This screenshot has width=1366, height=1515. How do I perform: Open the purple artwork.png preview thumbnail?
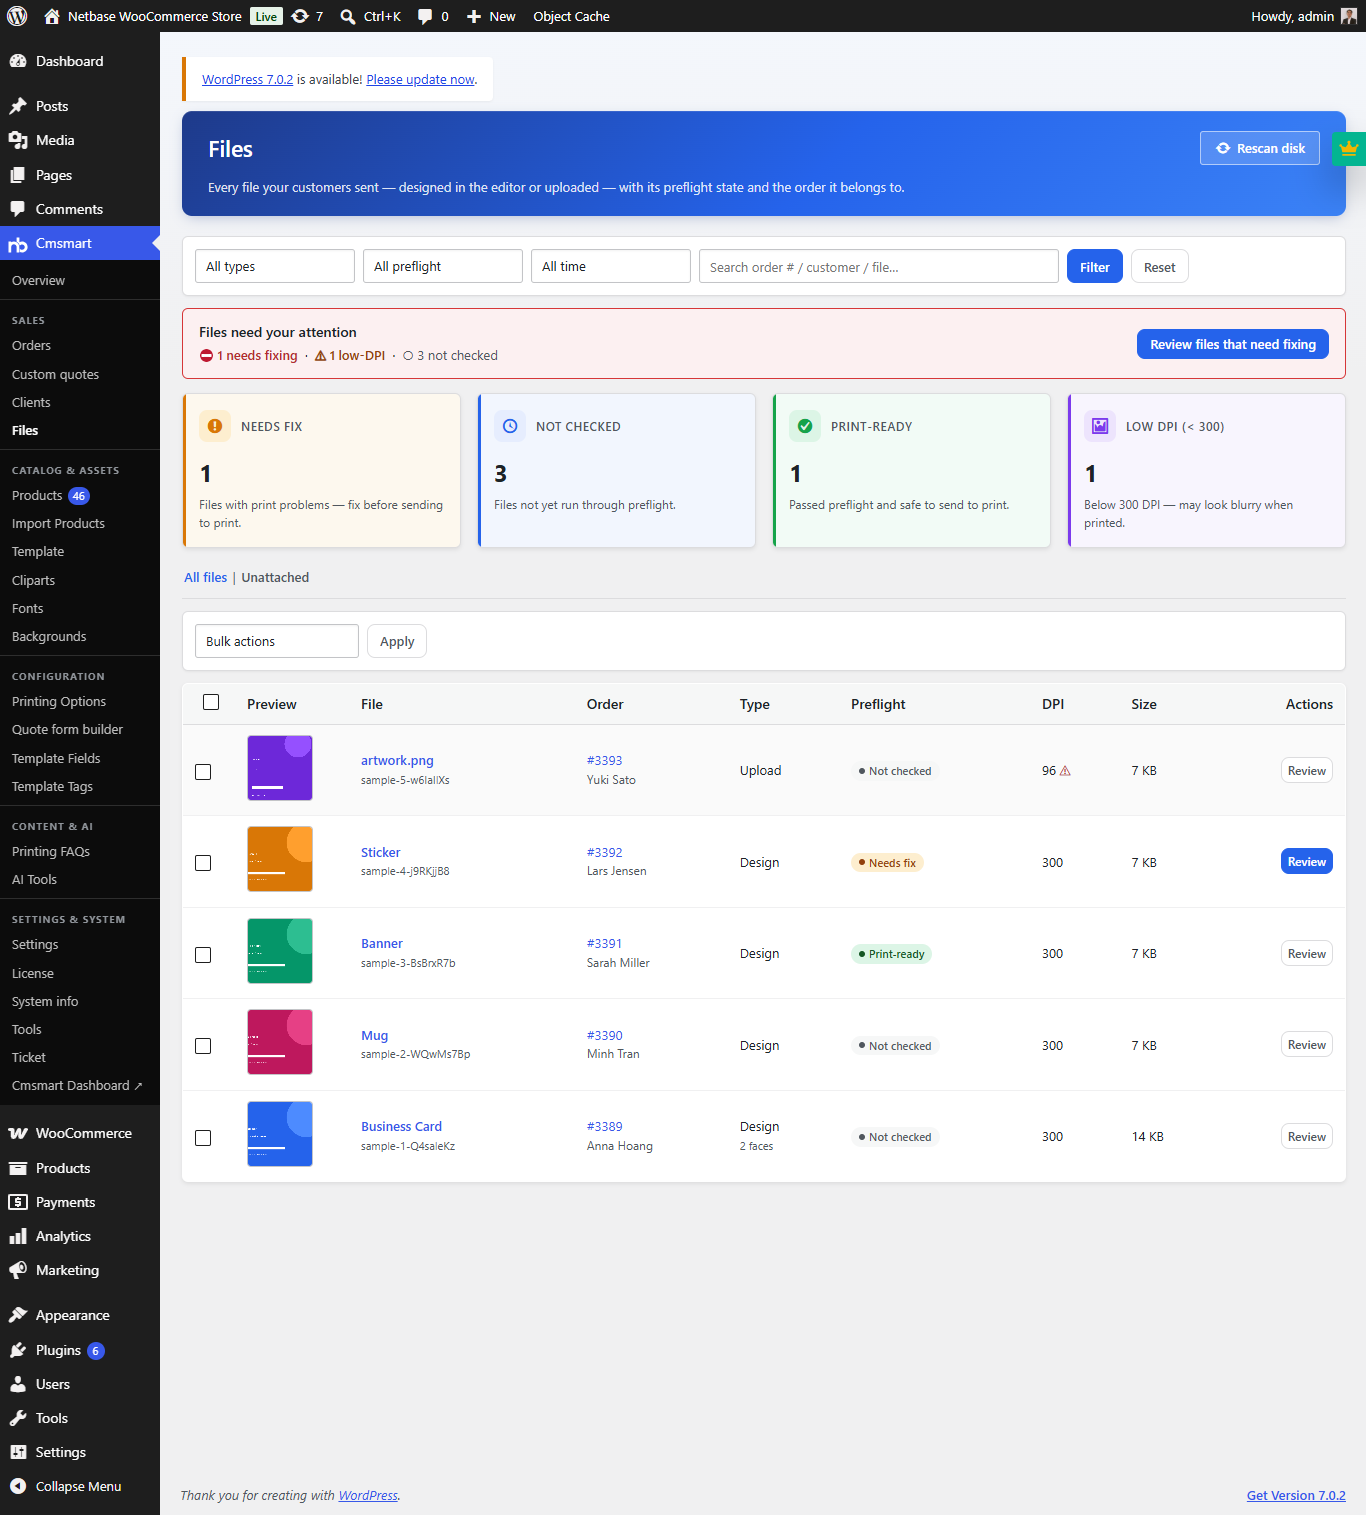(x=280, y=768)
